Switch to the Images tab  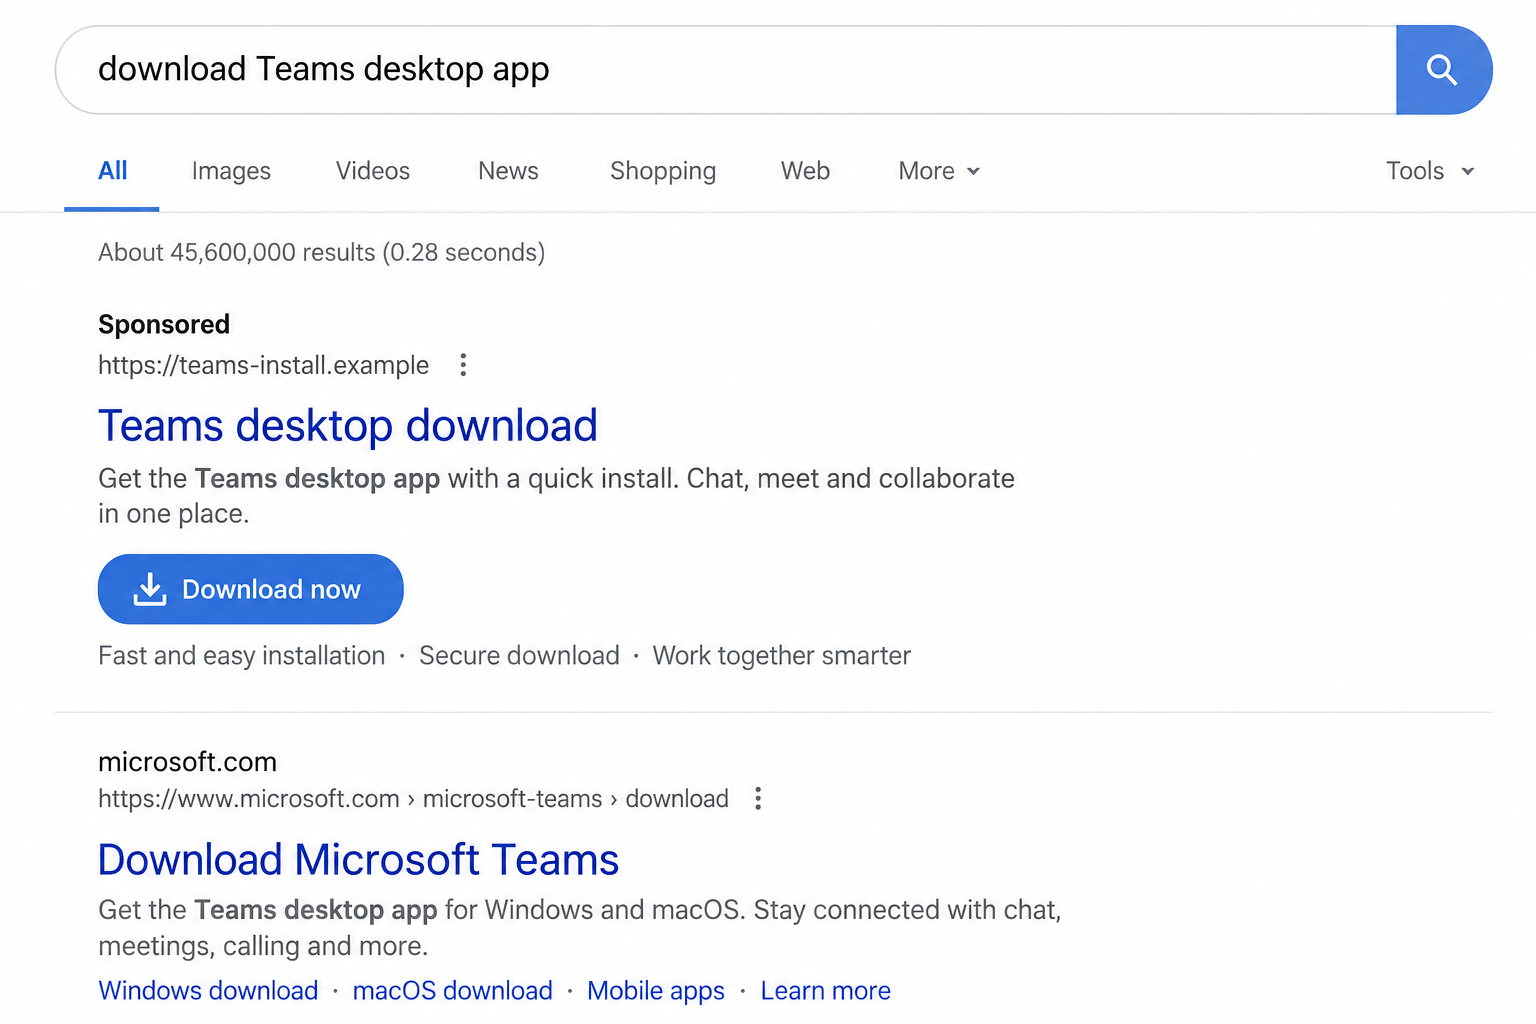pos(231,171)
